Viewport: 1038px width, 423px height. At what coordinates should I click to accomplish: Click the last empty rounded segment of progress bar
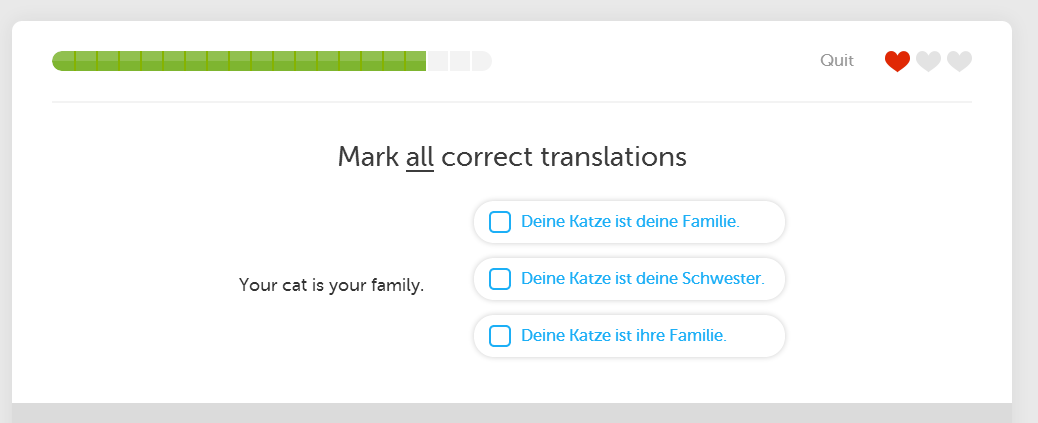pyautogui.click(x=481, y=61)
